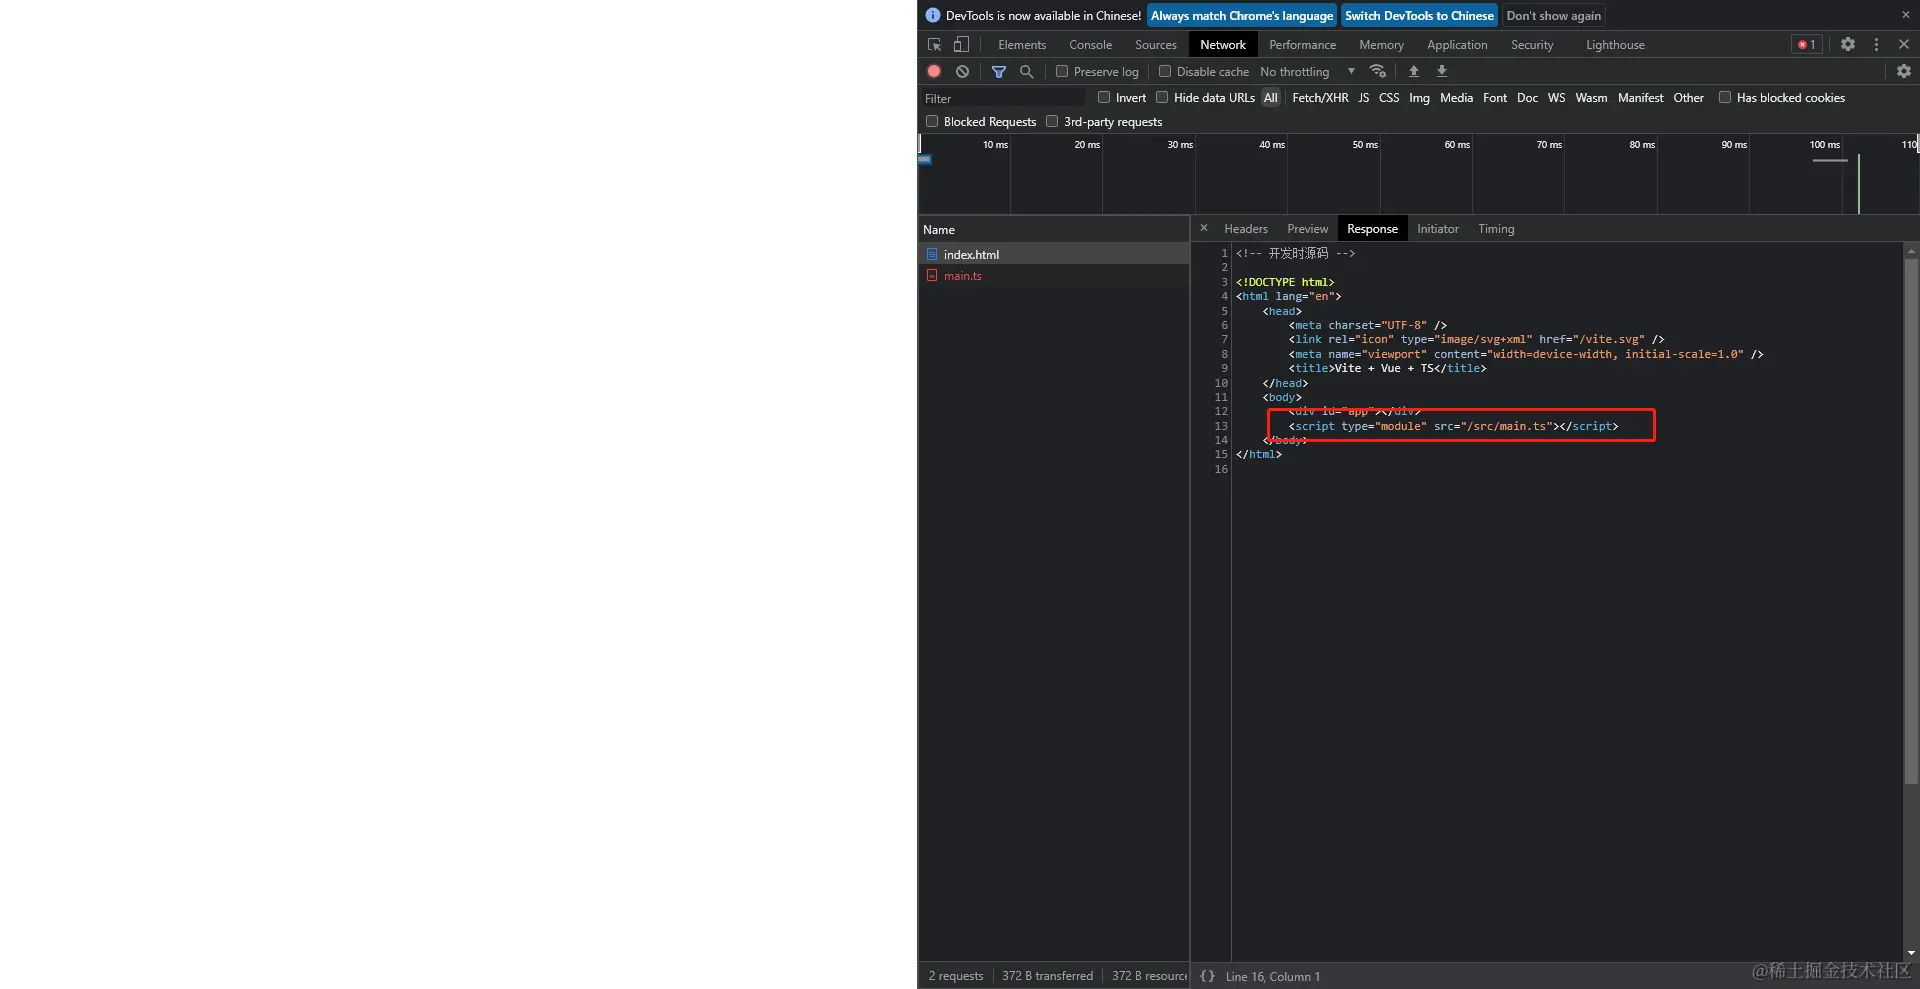Screen dimensions: 1920x989
Task: Filter requests by CSS type
Action: 1389,98
